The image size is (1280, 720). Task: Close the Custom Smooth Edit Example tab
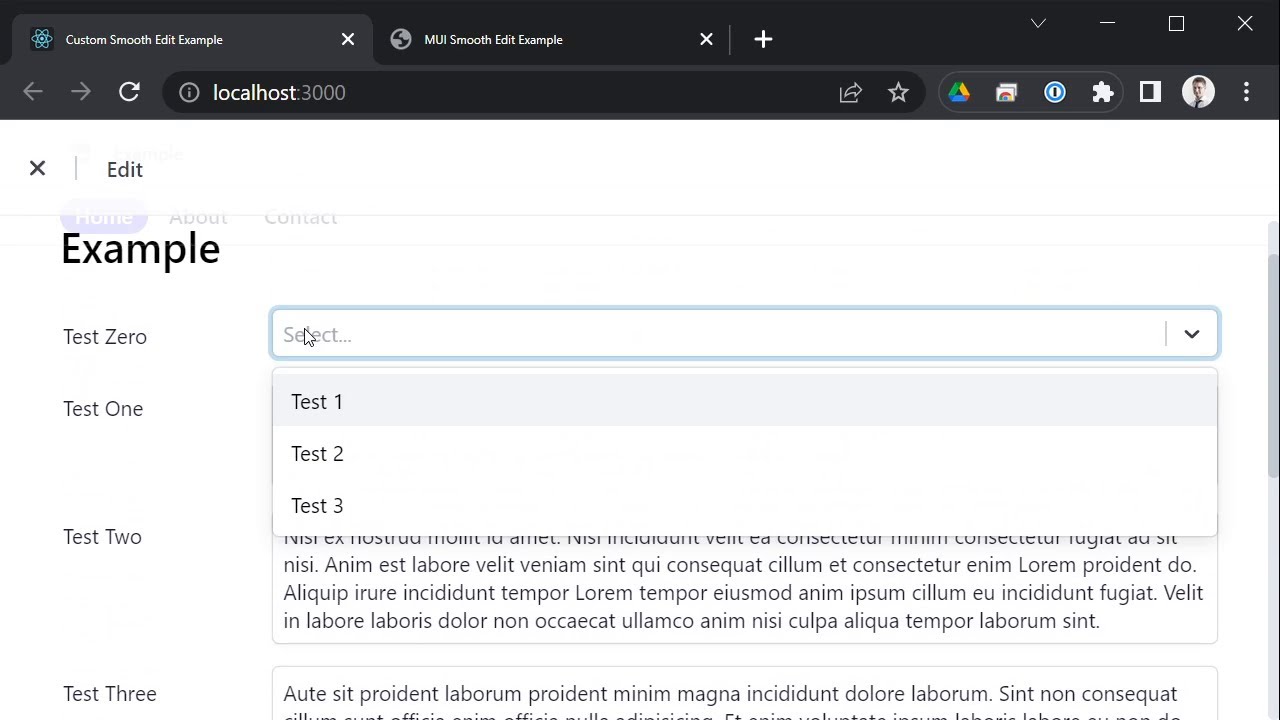pyautogui.click(x=347, y=39)
